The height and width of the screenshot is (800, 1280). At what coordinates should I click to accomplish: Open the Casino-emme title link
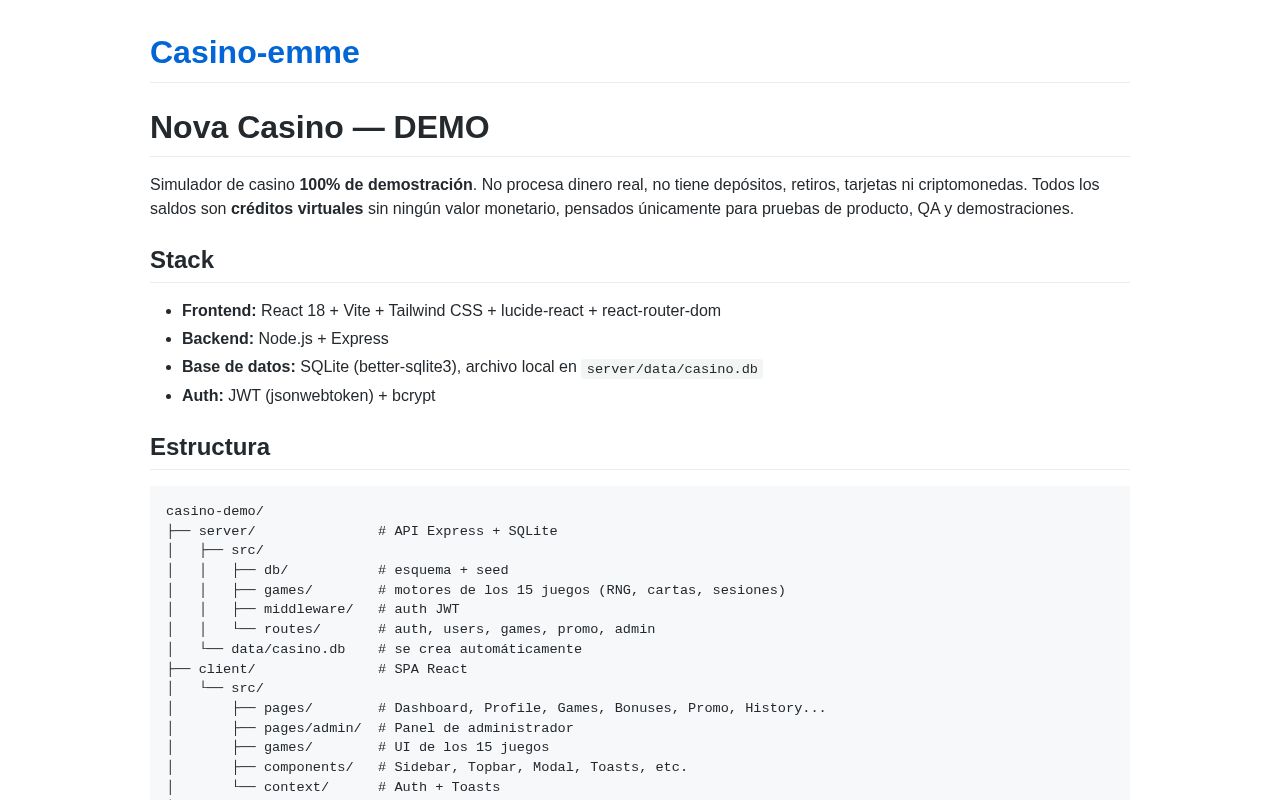coord(254,52)
